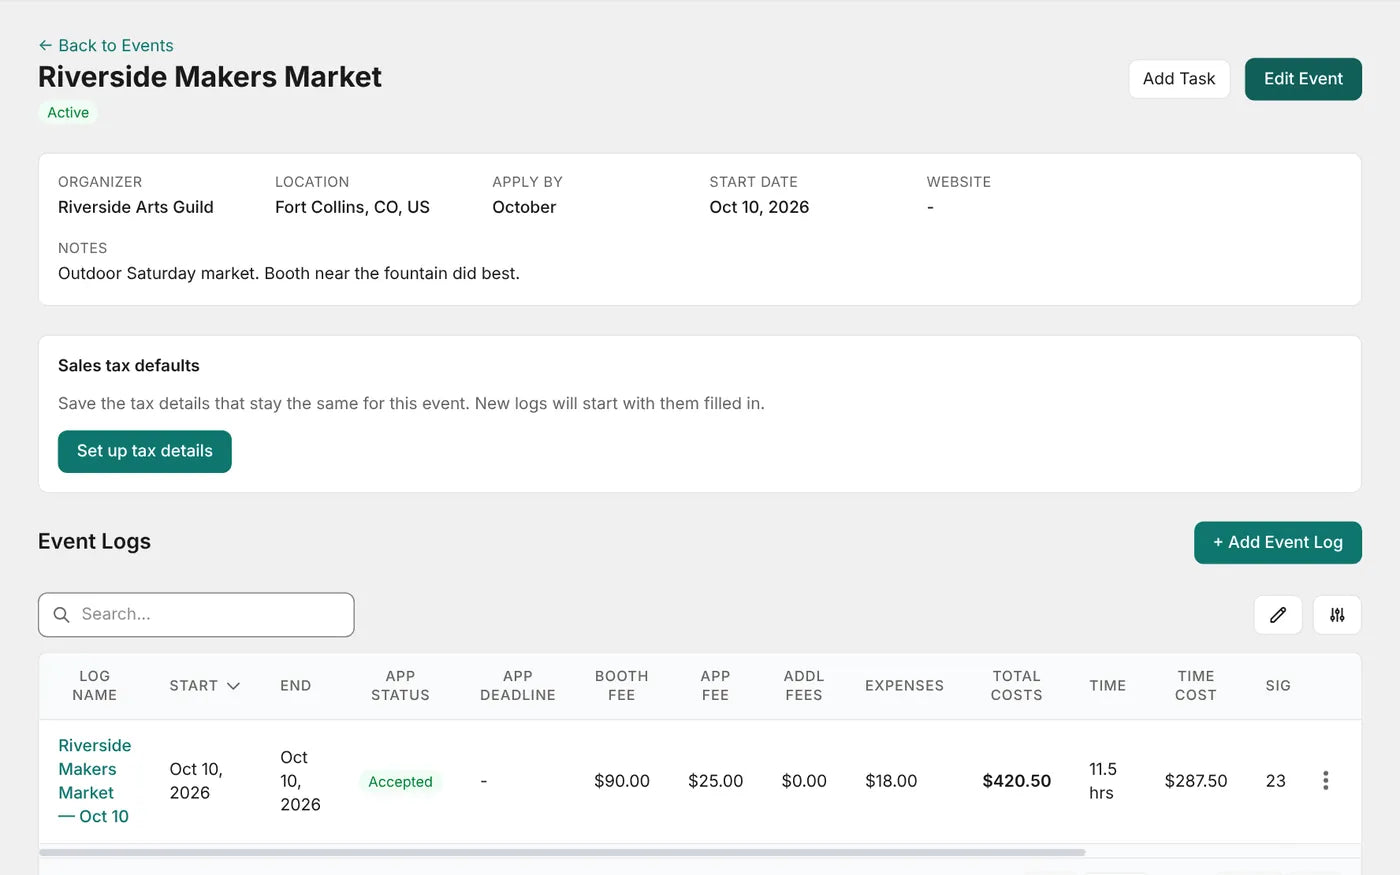Viewport: 1400px width, 875px height.
Task: Open the column filter settings icon
Action: [x=1337, y=615]
